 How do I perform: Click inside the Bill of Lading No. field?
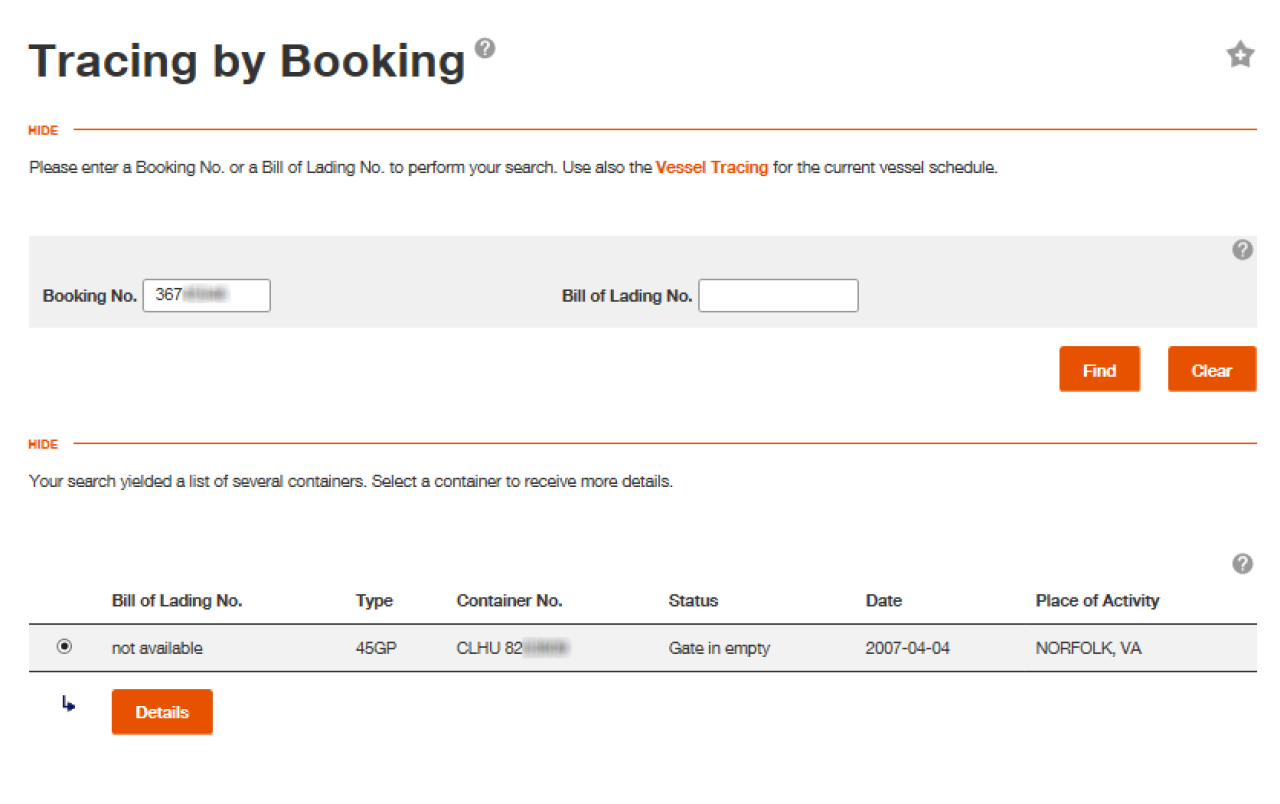click(x=778, y=295)
